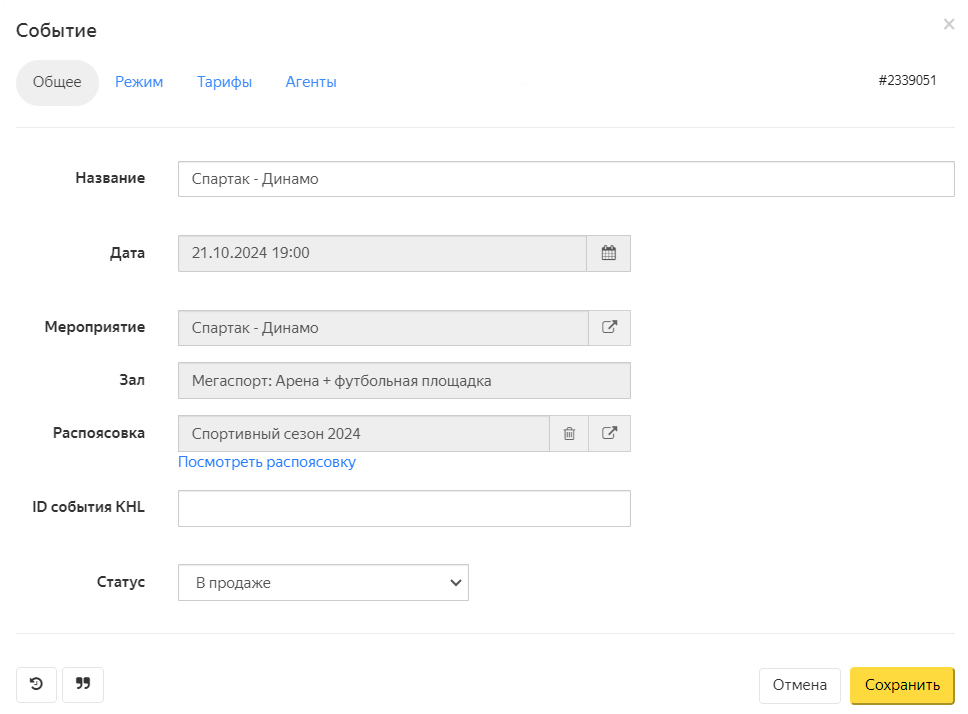Open the Тарифы tab
Screen dimensions: 968x714
point(224,82)
